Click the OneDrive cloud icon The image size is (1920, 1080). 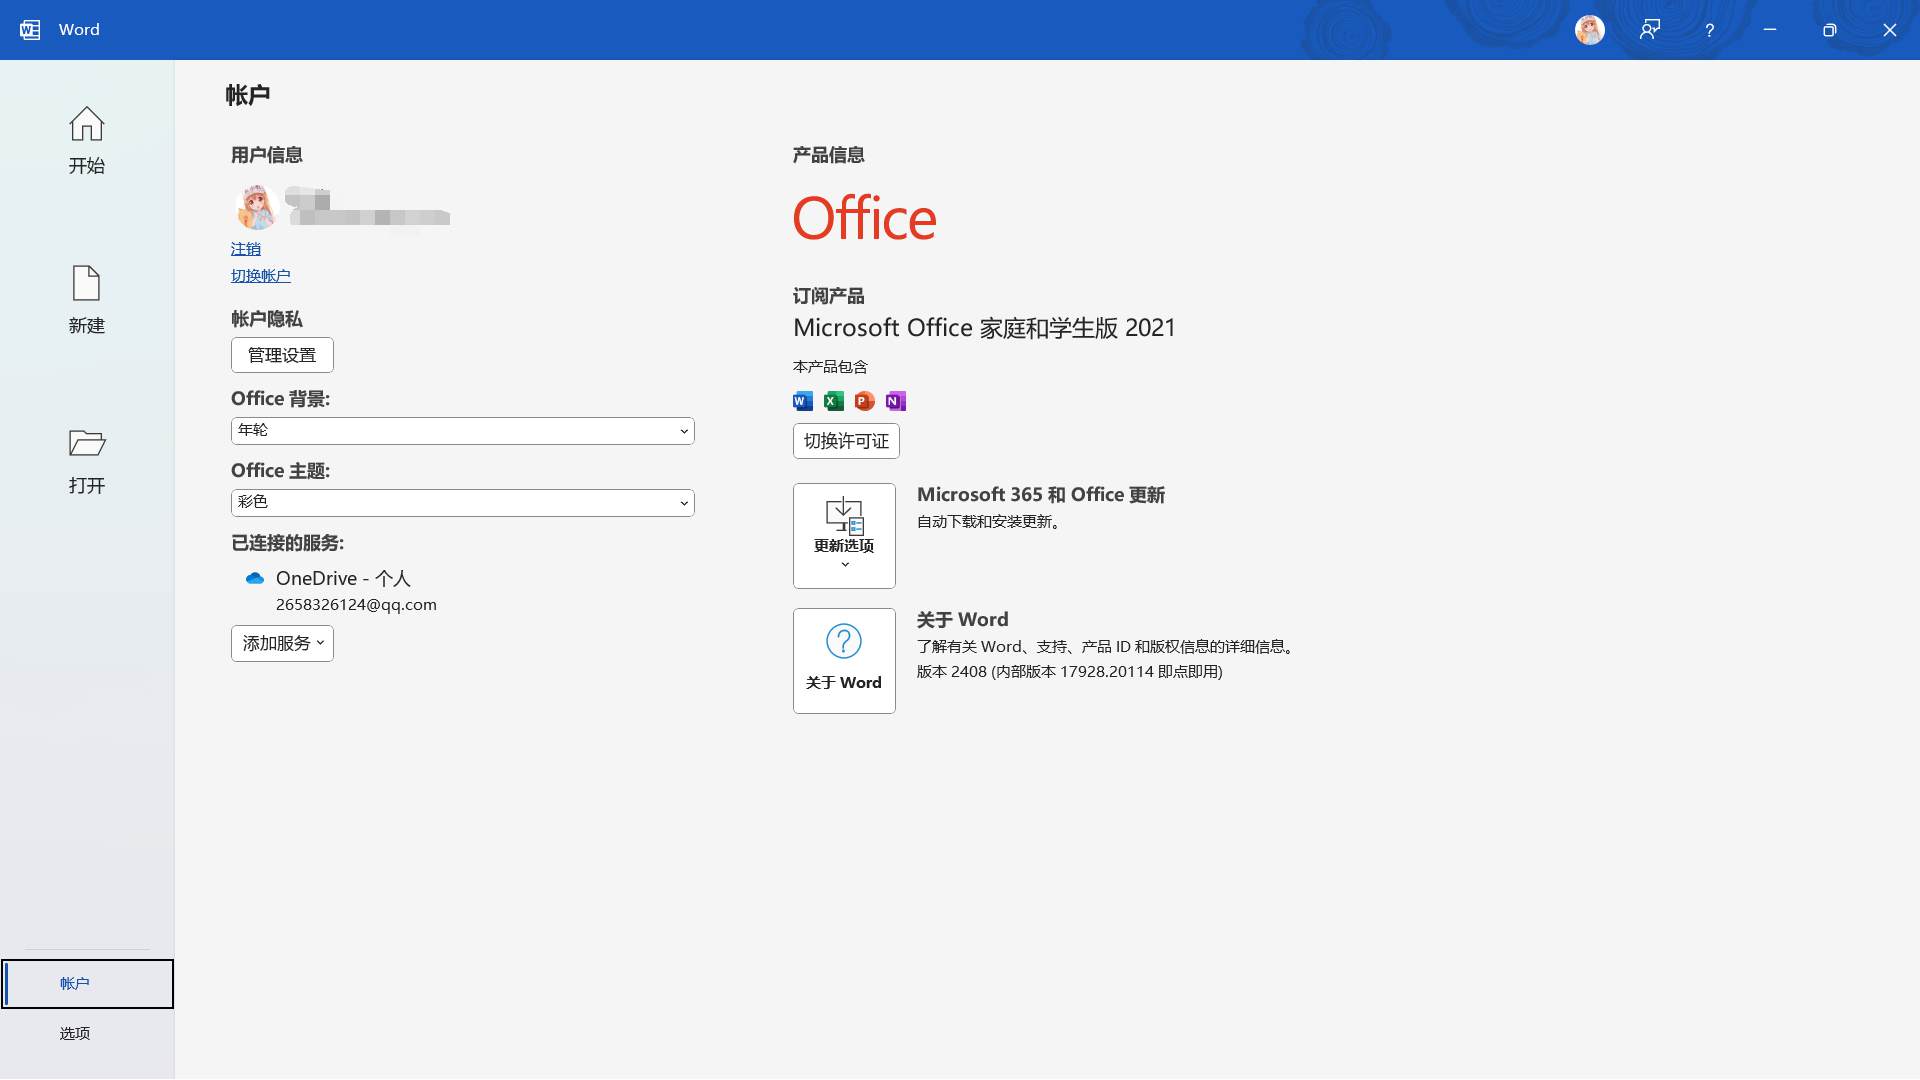click(x=254, y=578)
